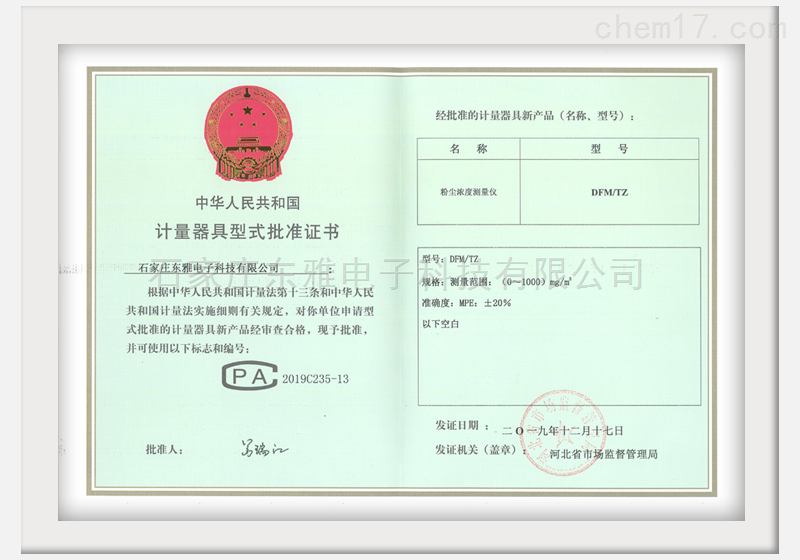Click the heading 中华人民共和国

pos(248,203)
